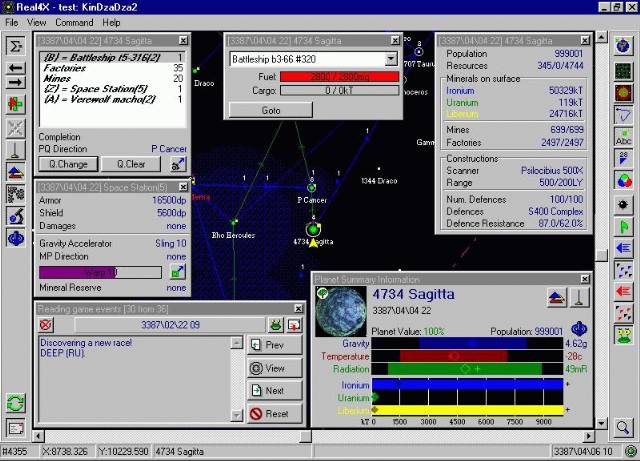Click the Goto button
This screenshot has height=461, width=640.
[x=271, y=110]
